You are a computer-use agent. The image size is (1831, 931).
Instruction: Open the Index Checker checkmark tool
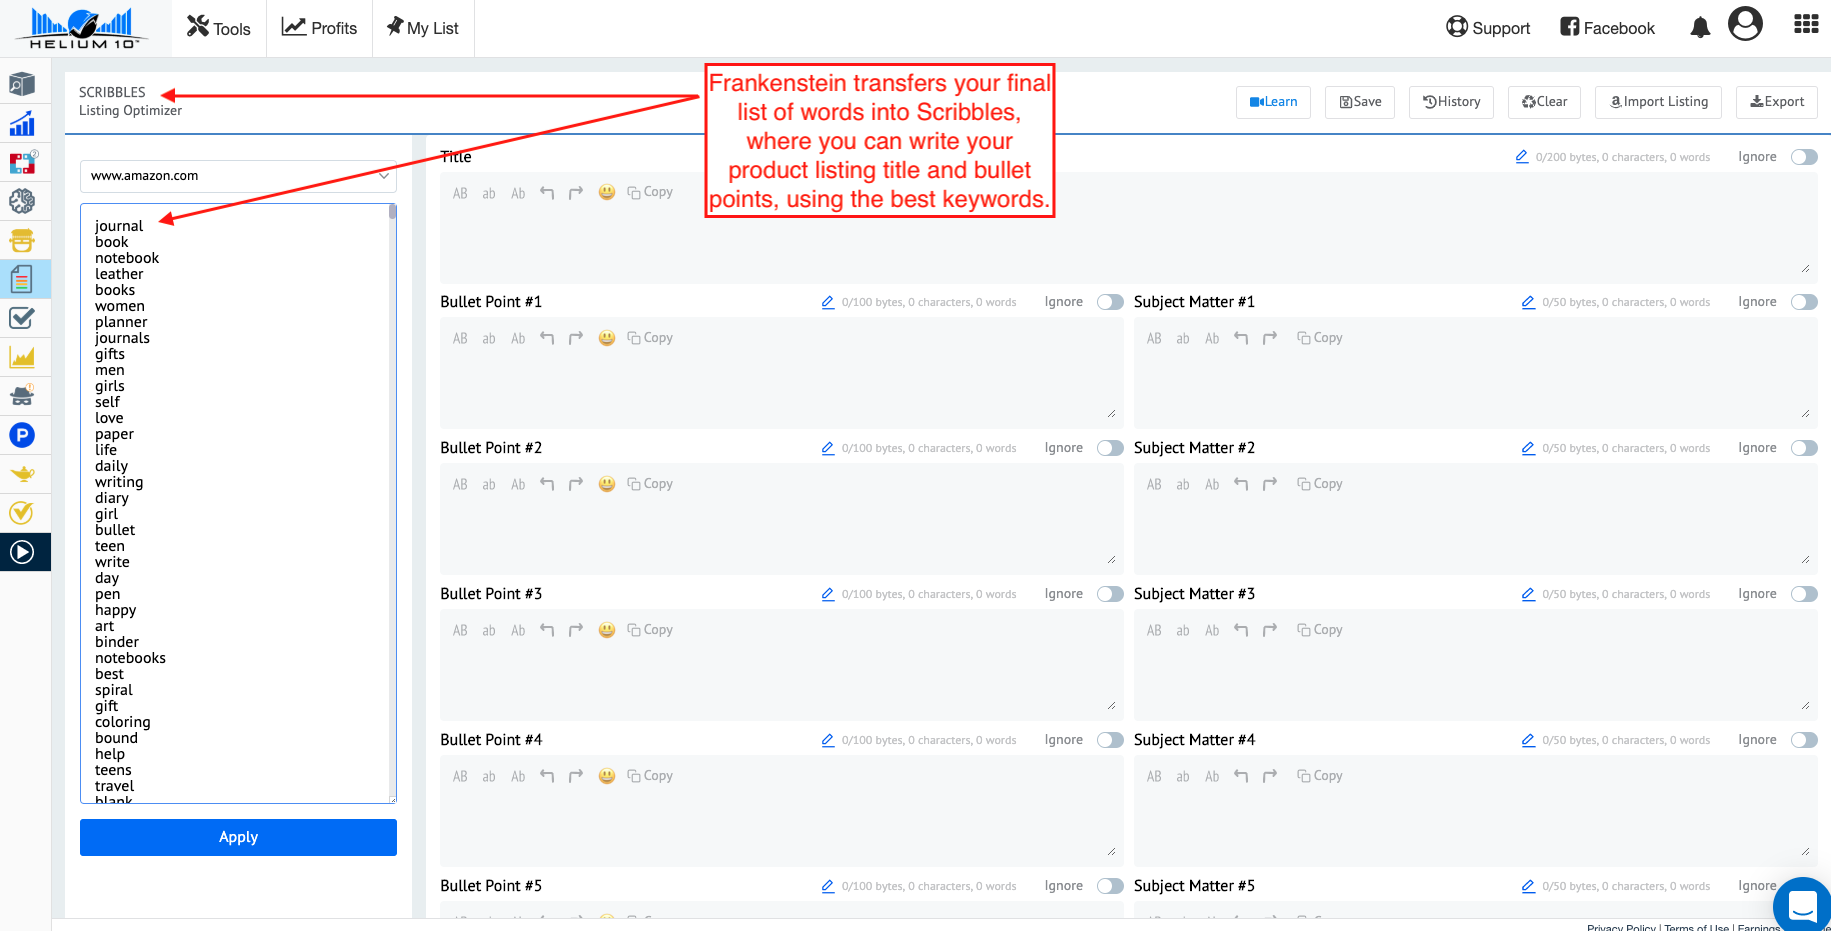tap(22, 318)
